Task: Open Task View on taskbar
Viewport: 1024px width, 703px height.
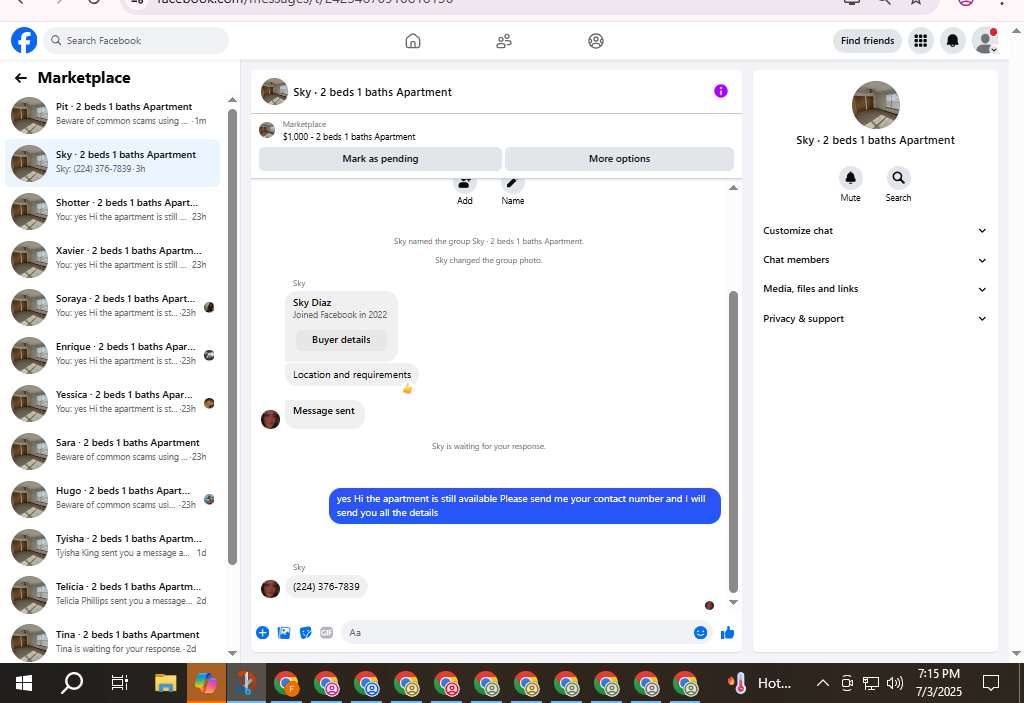Action: coord(120,683)
